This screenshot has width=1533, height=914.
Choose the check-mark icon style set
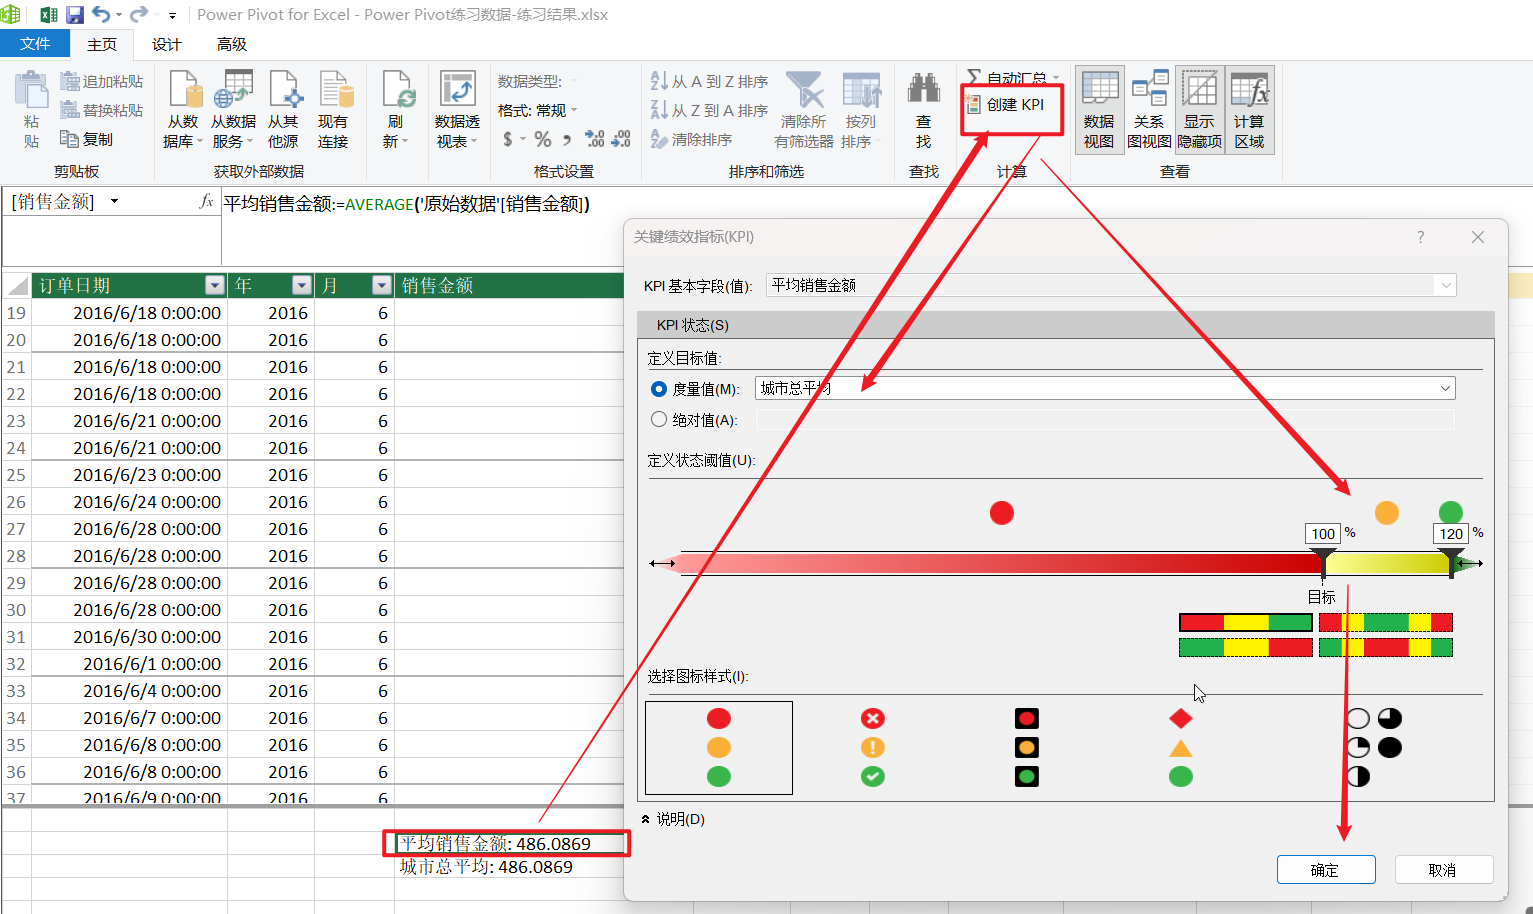(872, 747)
